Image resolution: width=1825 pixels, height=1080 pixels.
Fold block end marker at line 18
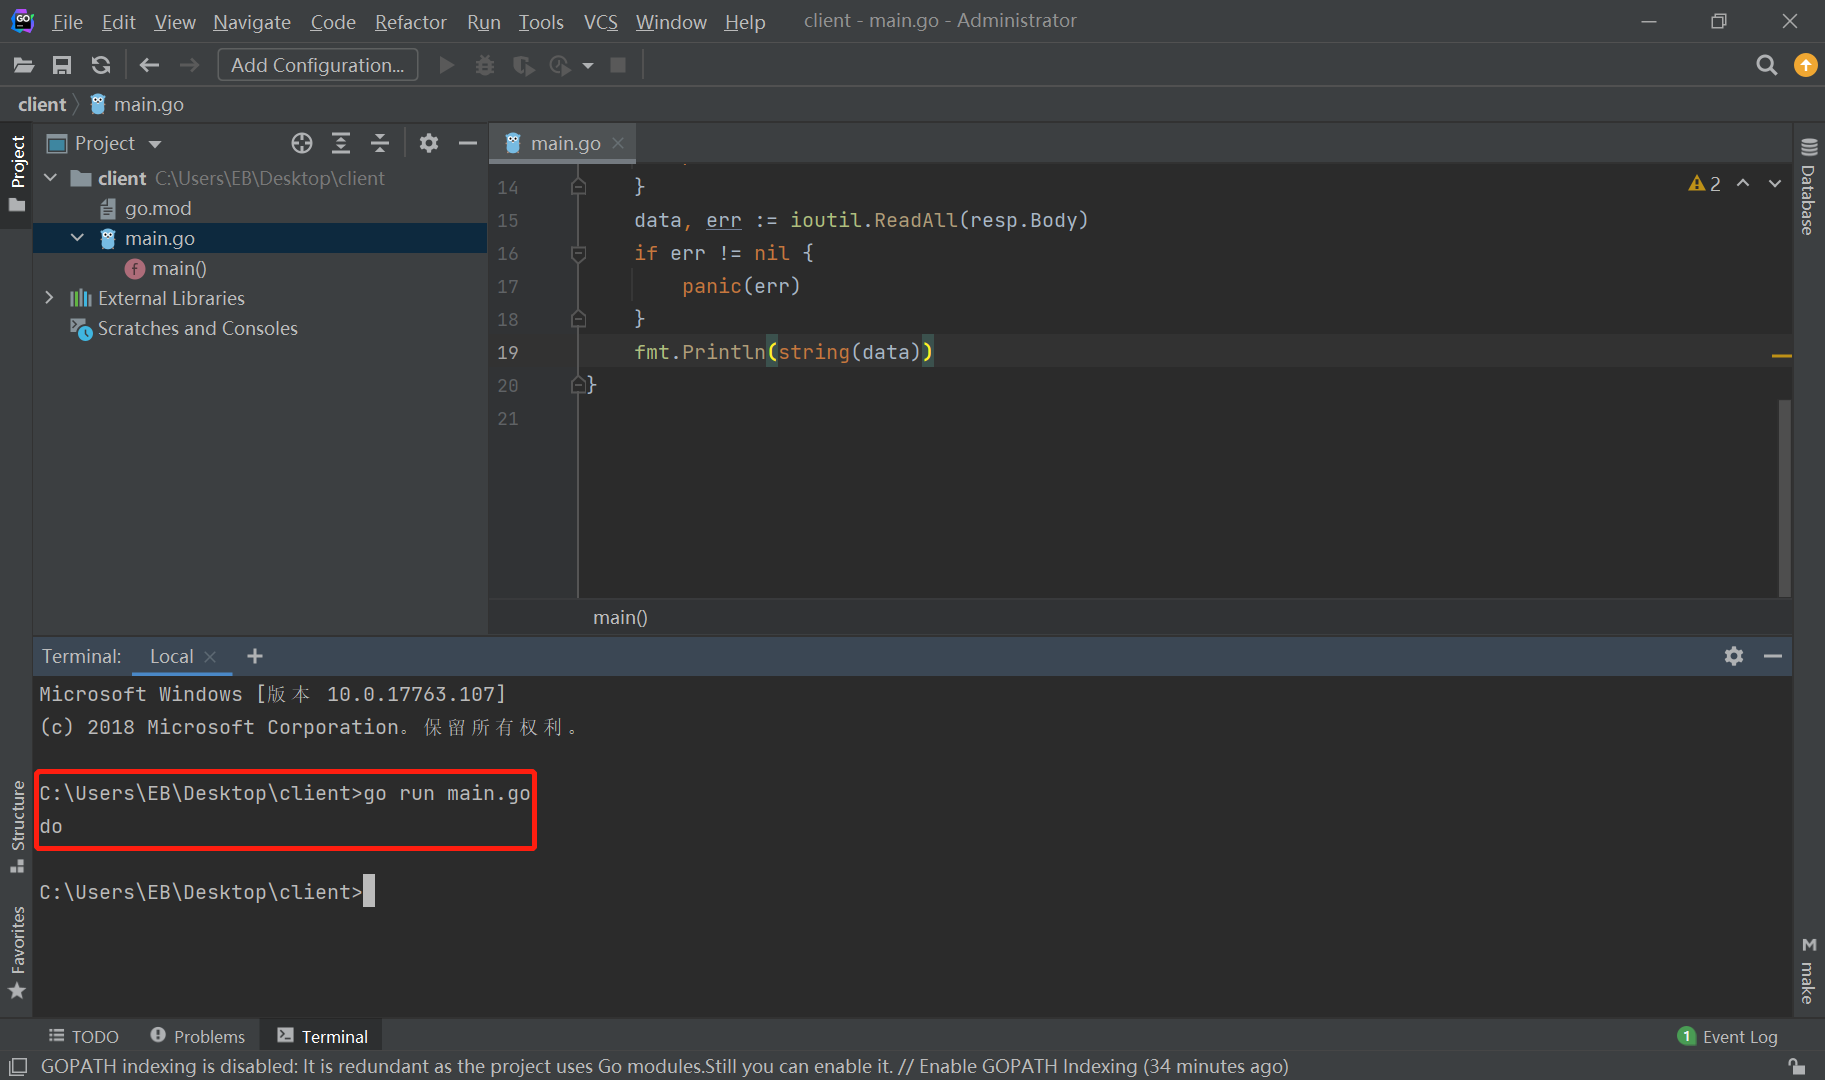[578, 319]
